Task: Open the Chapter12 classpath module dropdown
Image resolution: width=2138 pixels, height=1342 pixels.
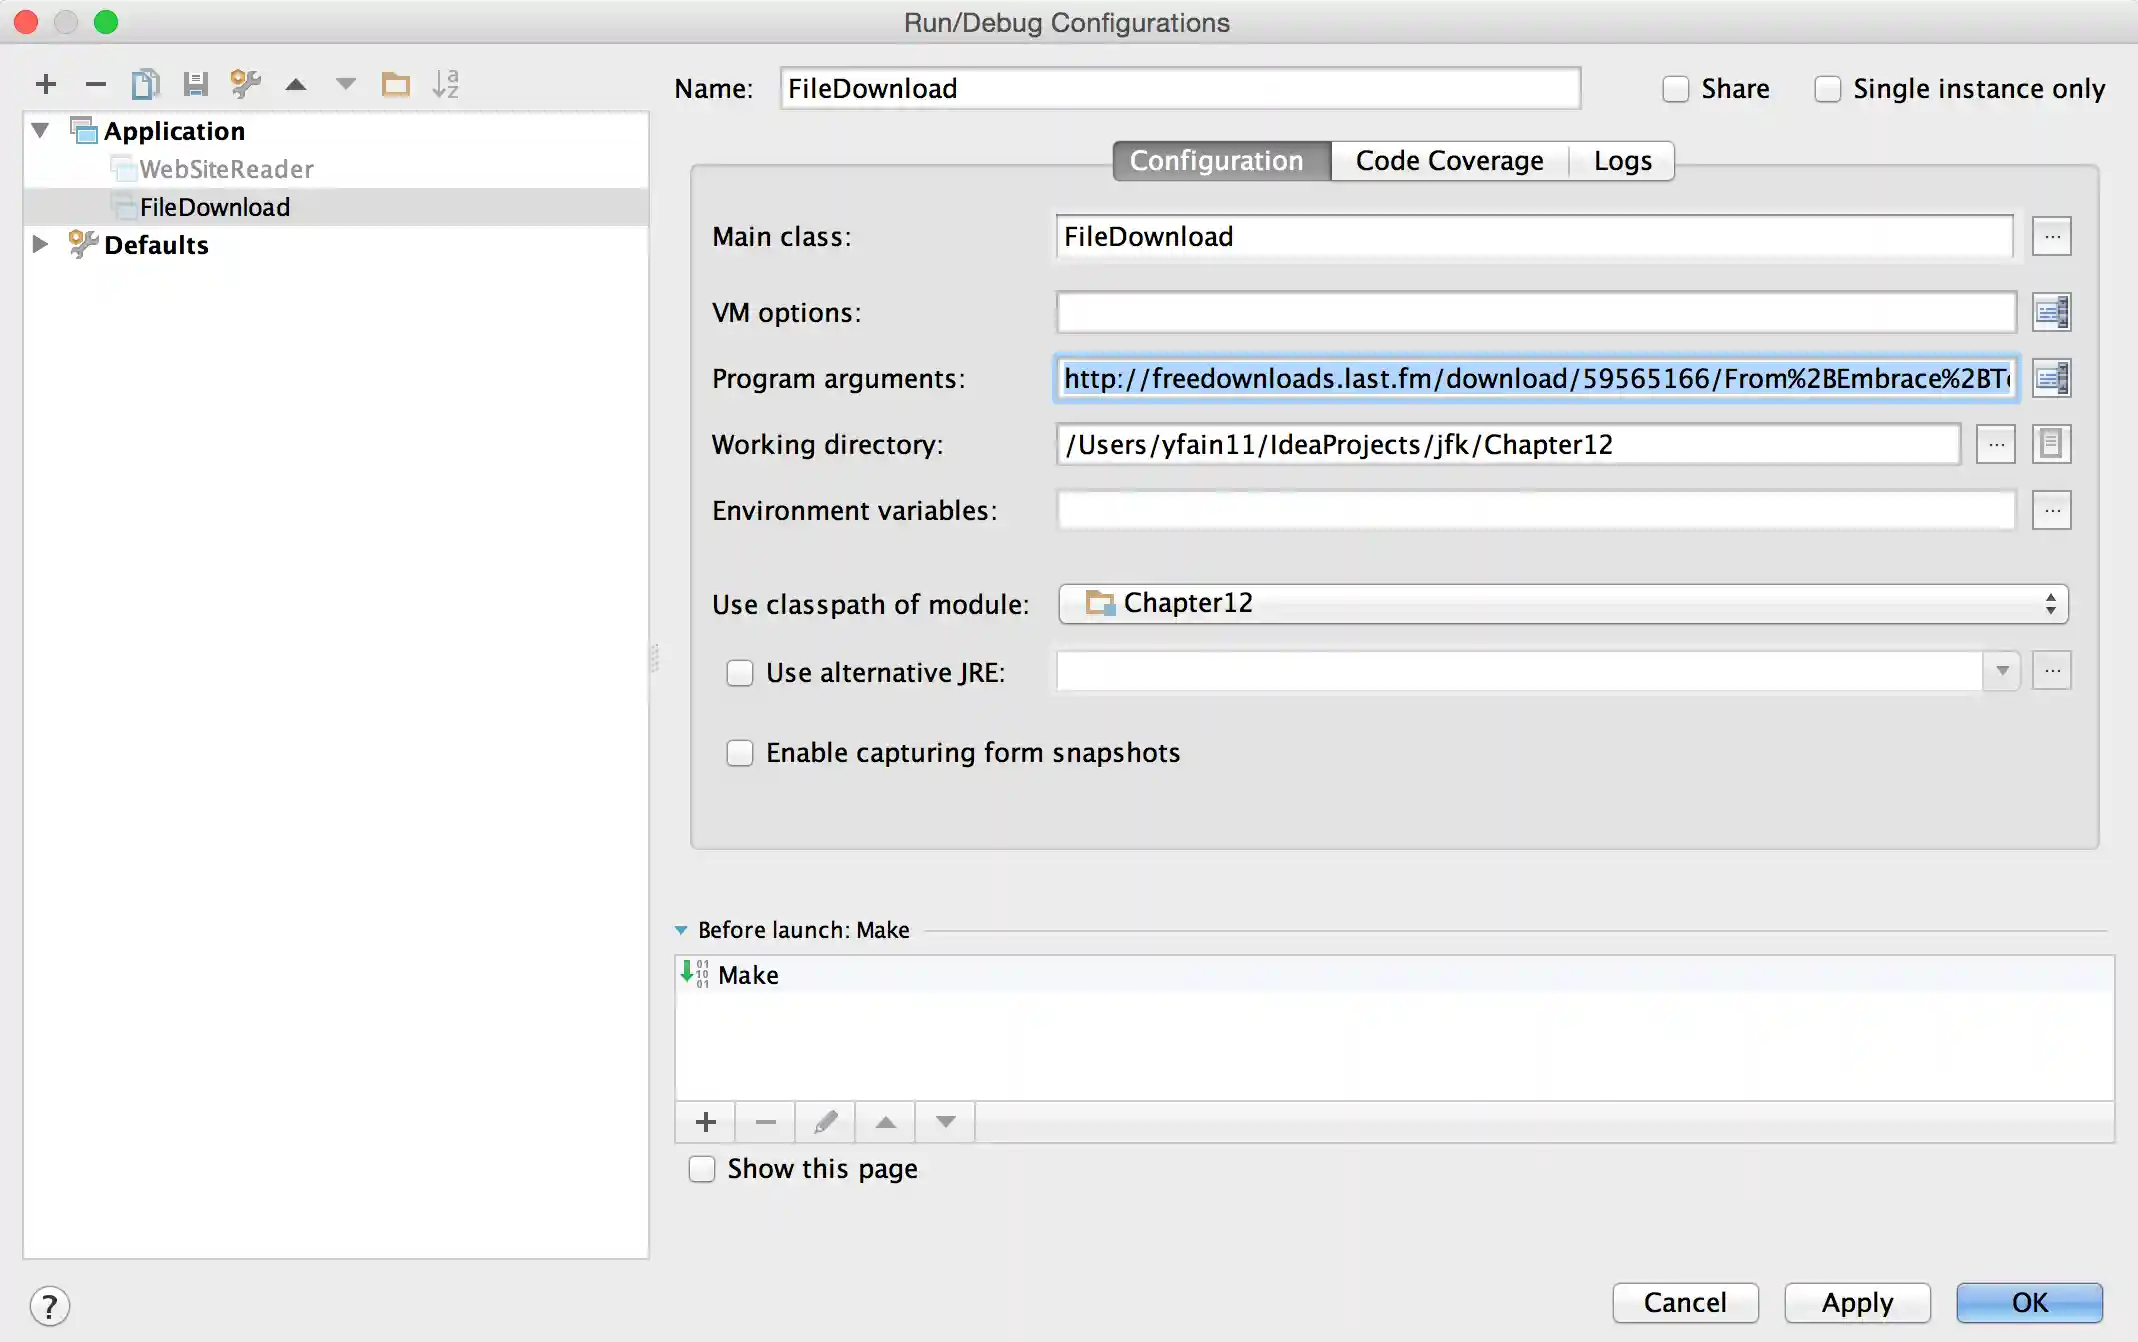Action: [1563, 604]
